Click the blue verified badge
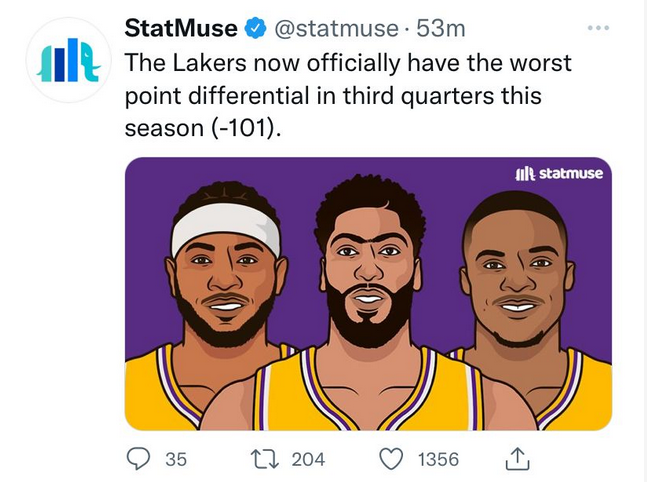647x482 pixels. [x=255, y=29]
